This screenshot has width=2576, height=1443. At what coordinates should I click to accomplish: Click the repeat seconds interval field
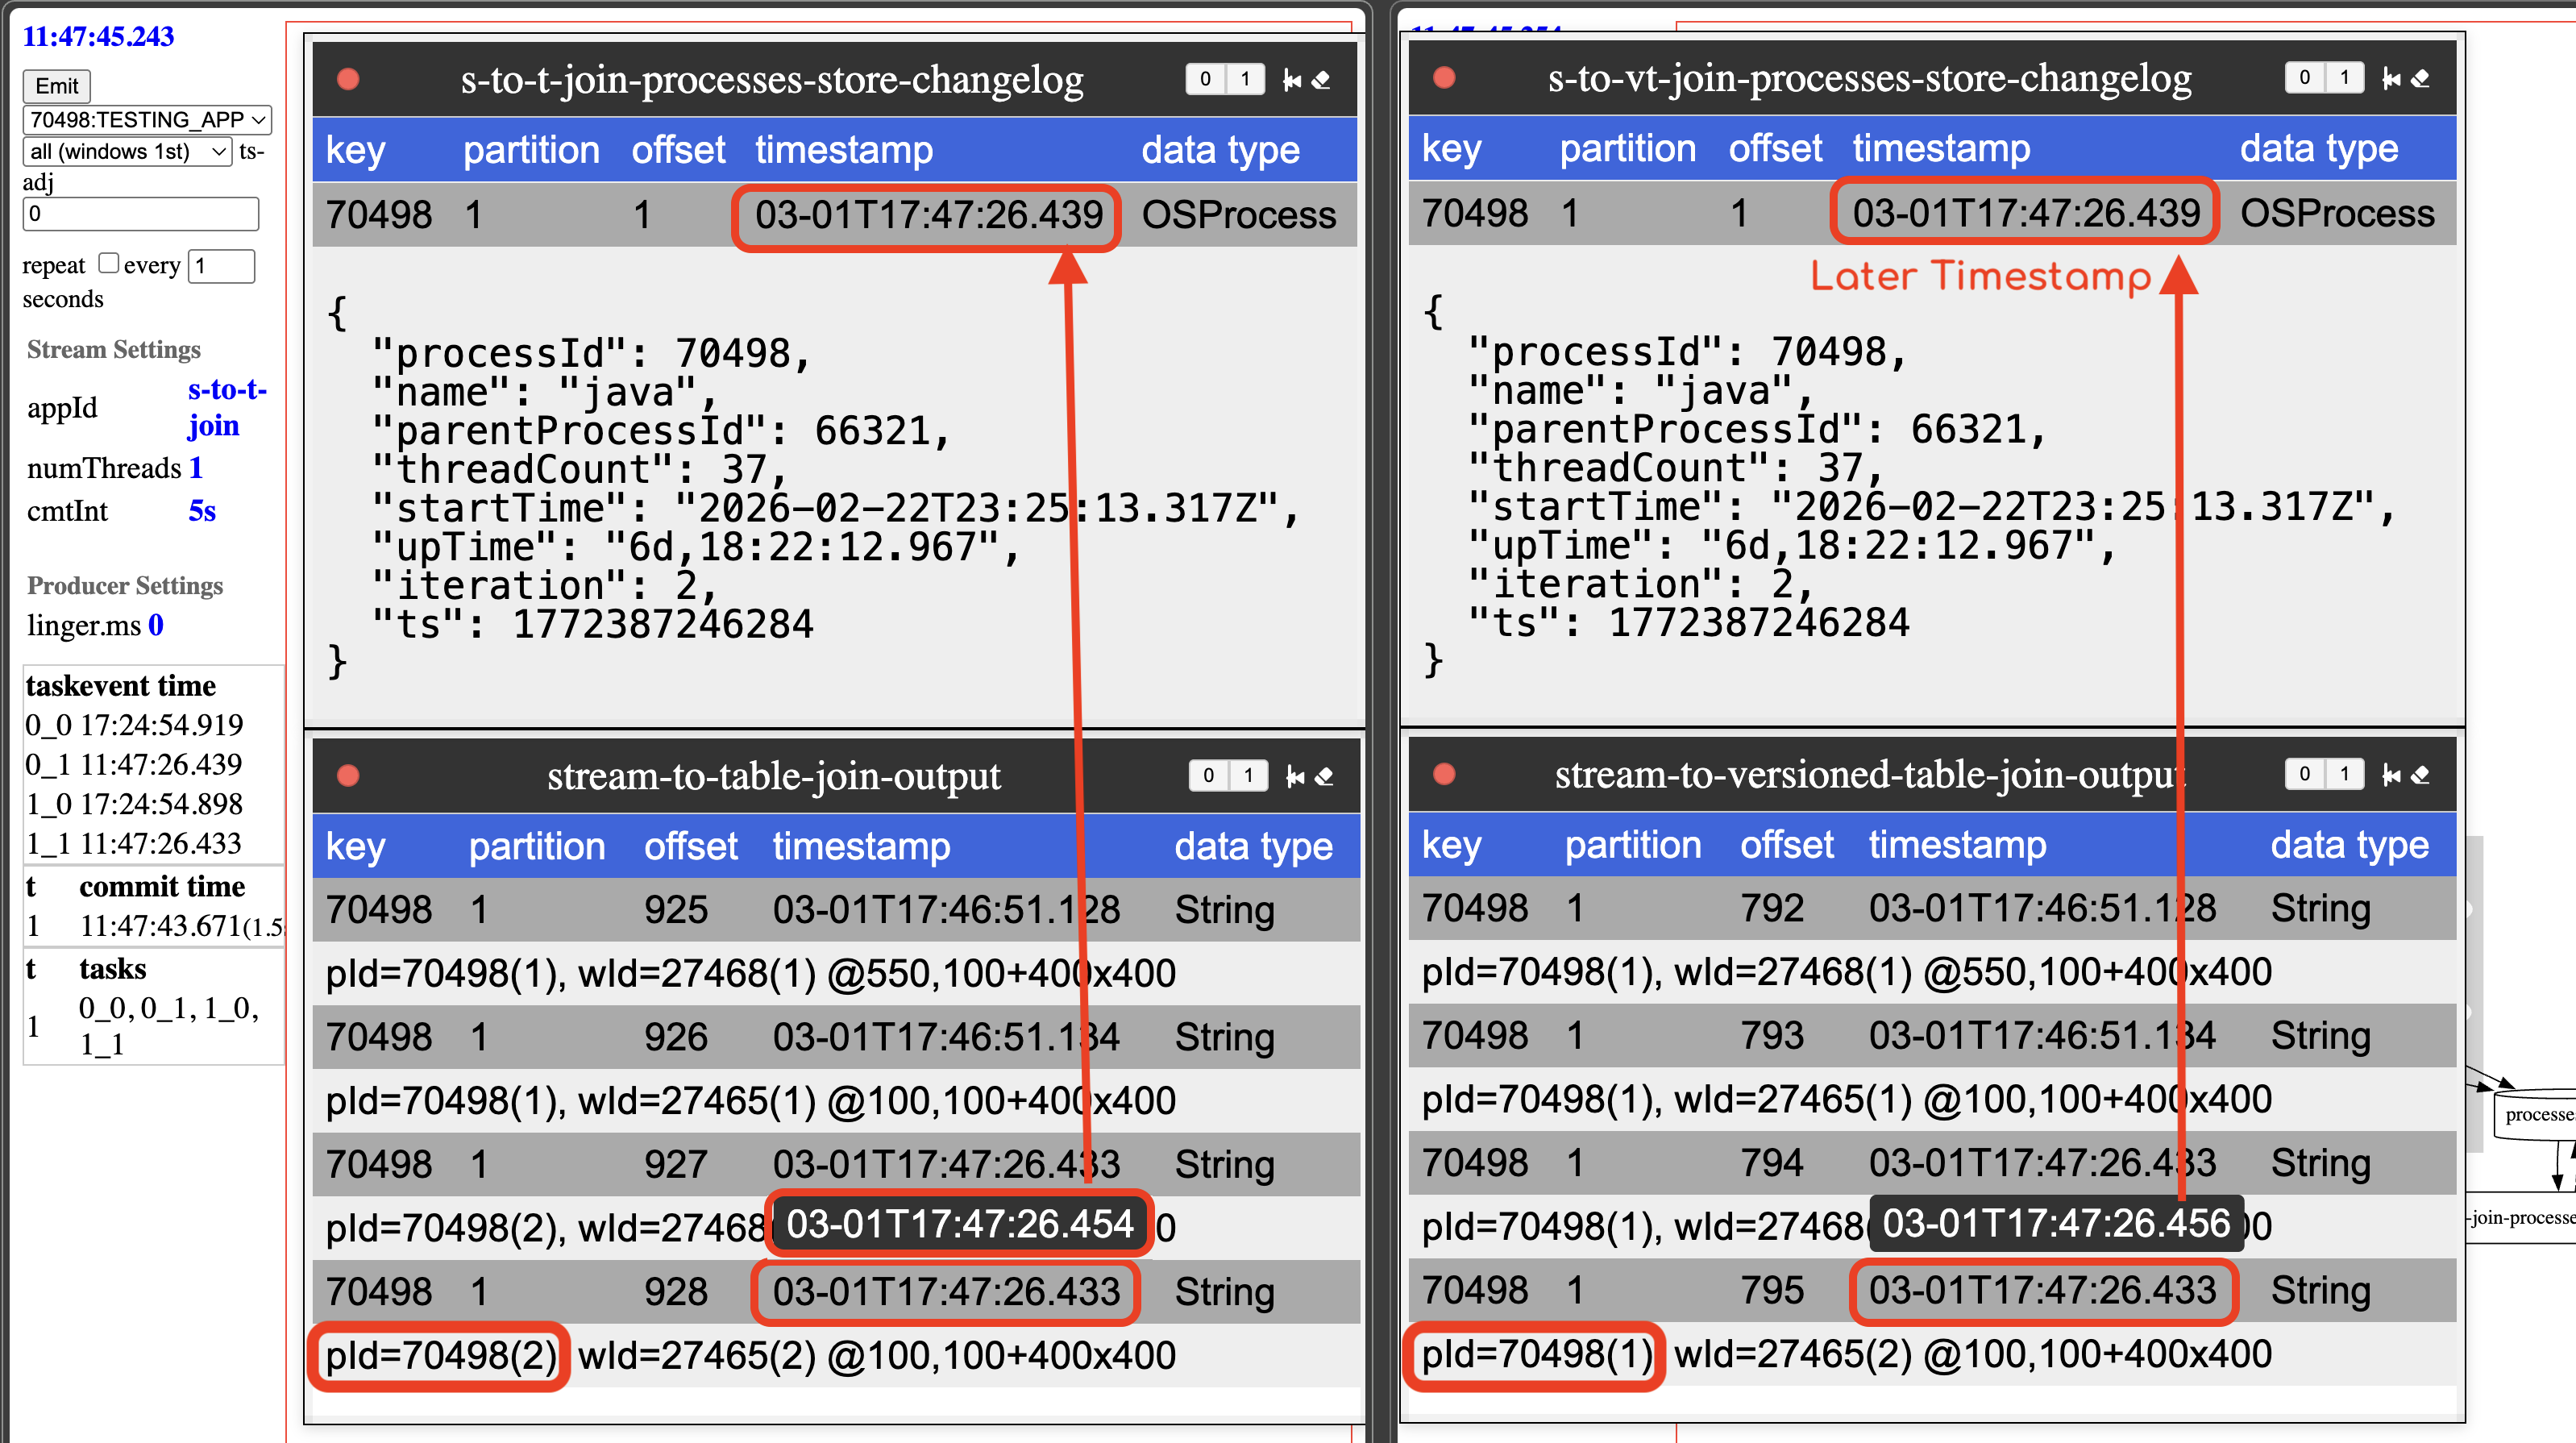[222, 266]
